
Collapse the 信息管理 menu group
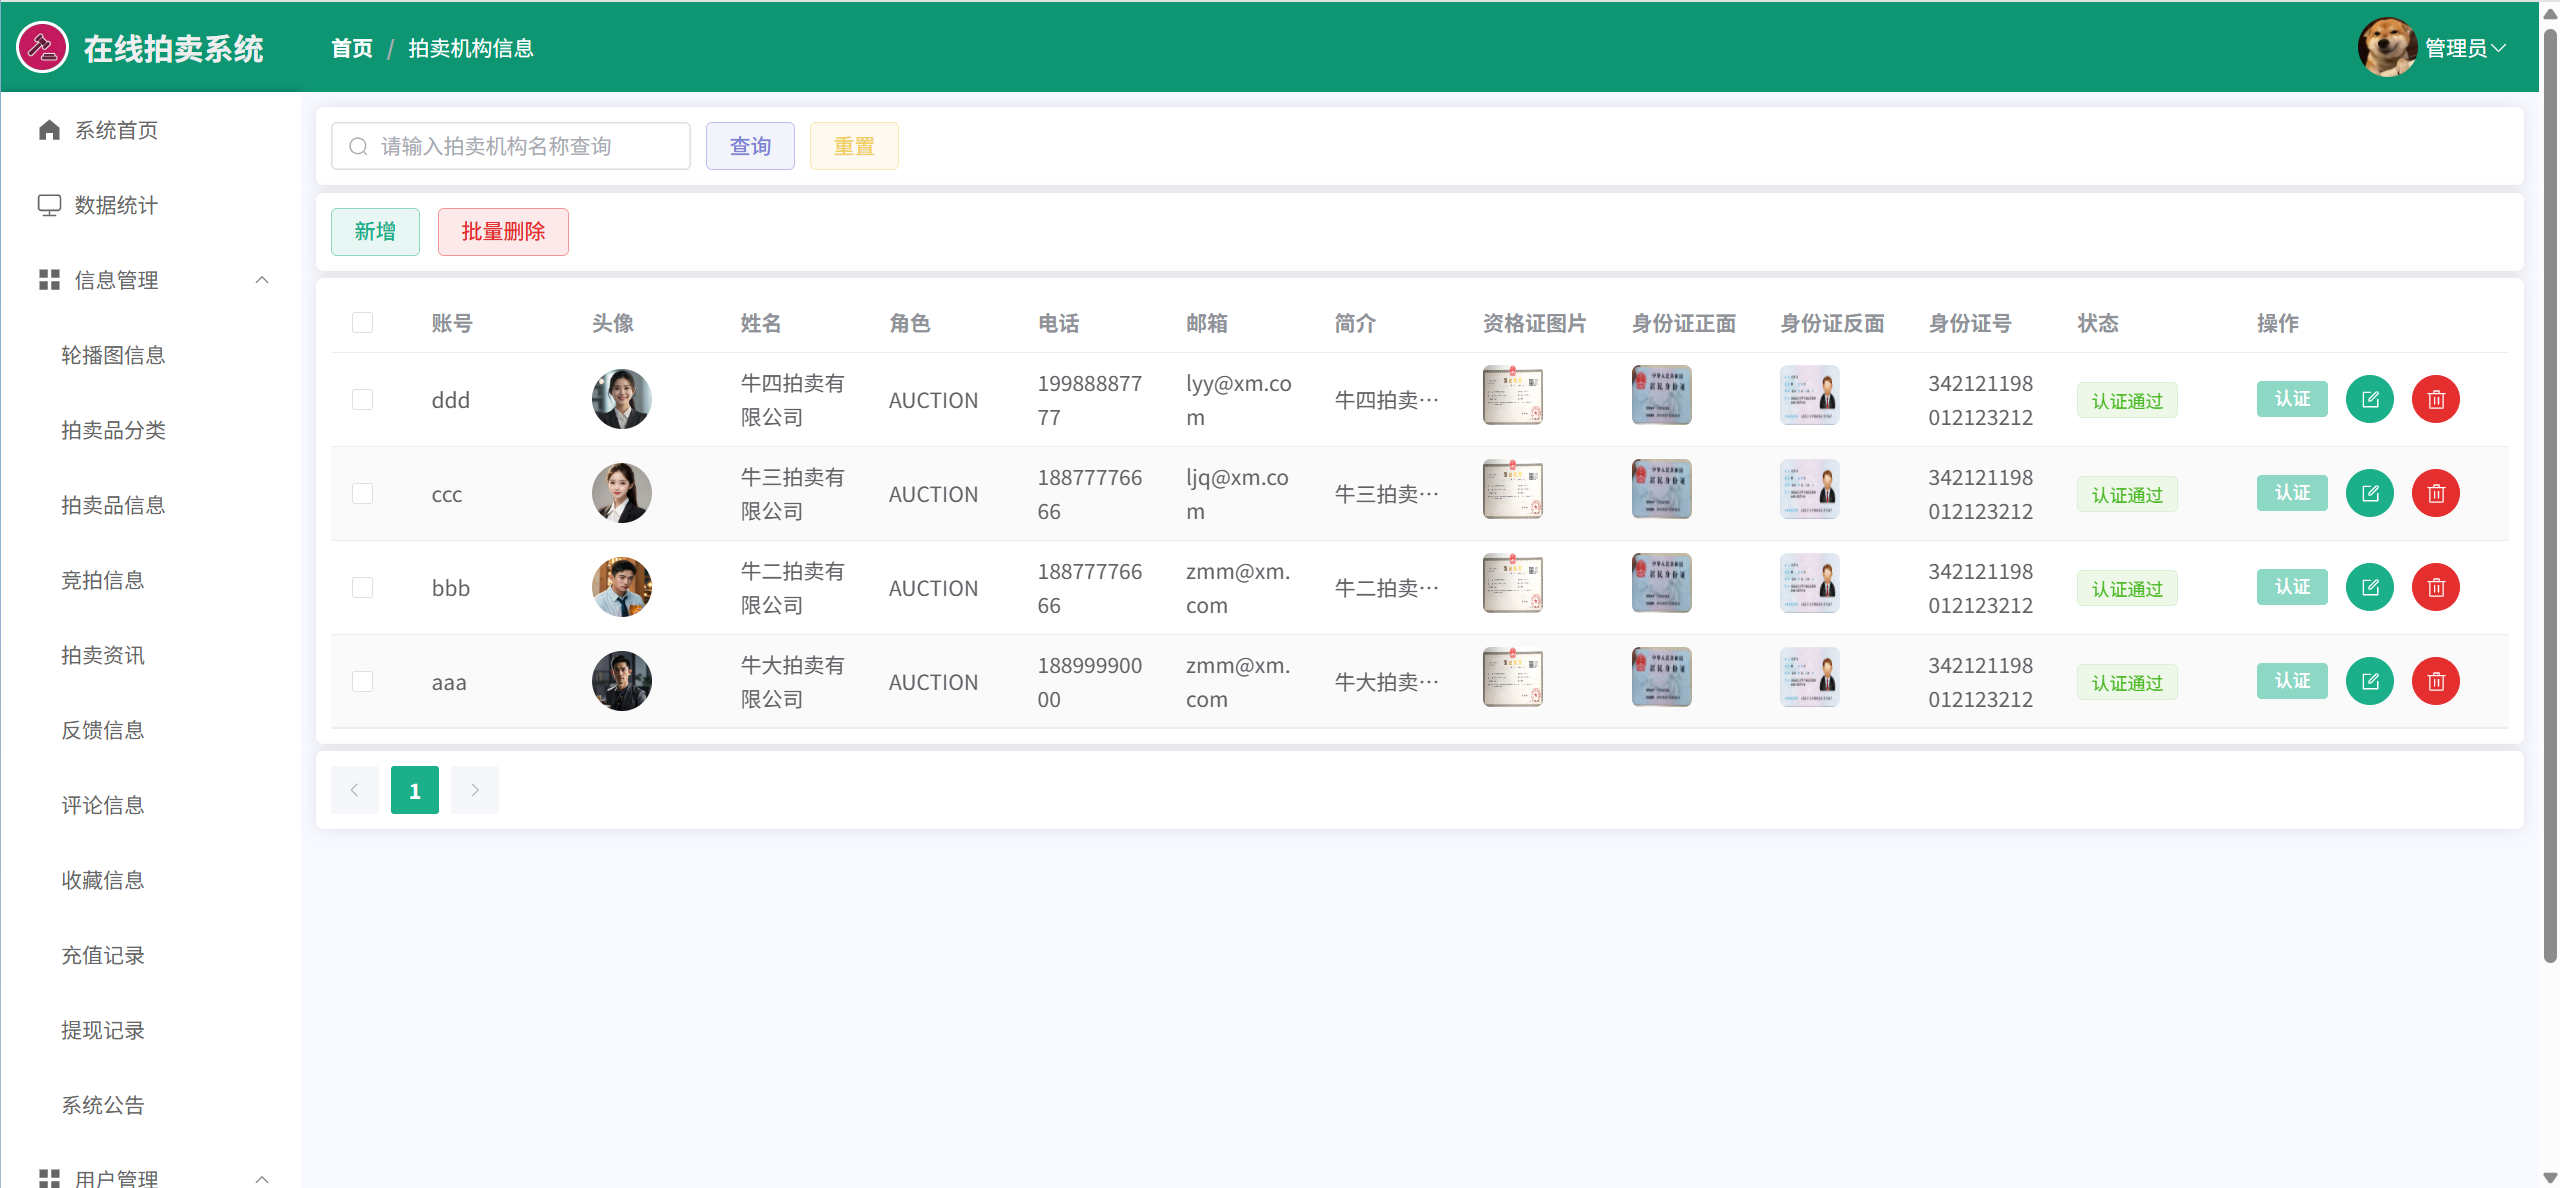point(262,280)
